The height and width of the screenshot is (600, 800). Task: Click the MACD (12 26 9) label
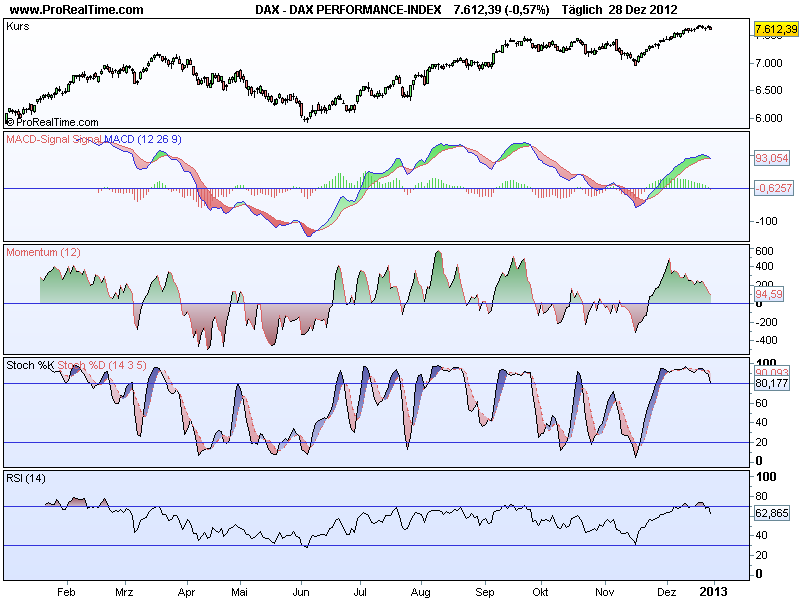pyautogui.click(x=143, y=139)
